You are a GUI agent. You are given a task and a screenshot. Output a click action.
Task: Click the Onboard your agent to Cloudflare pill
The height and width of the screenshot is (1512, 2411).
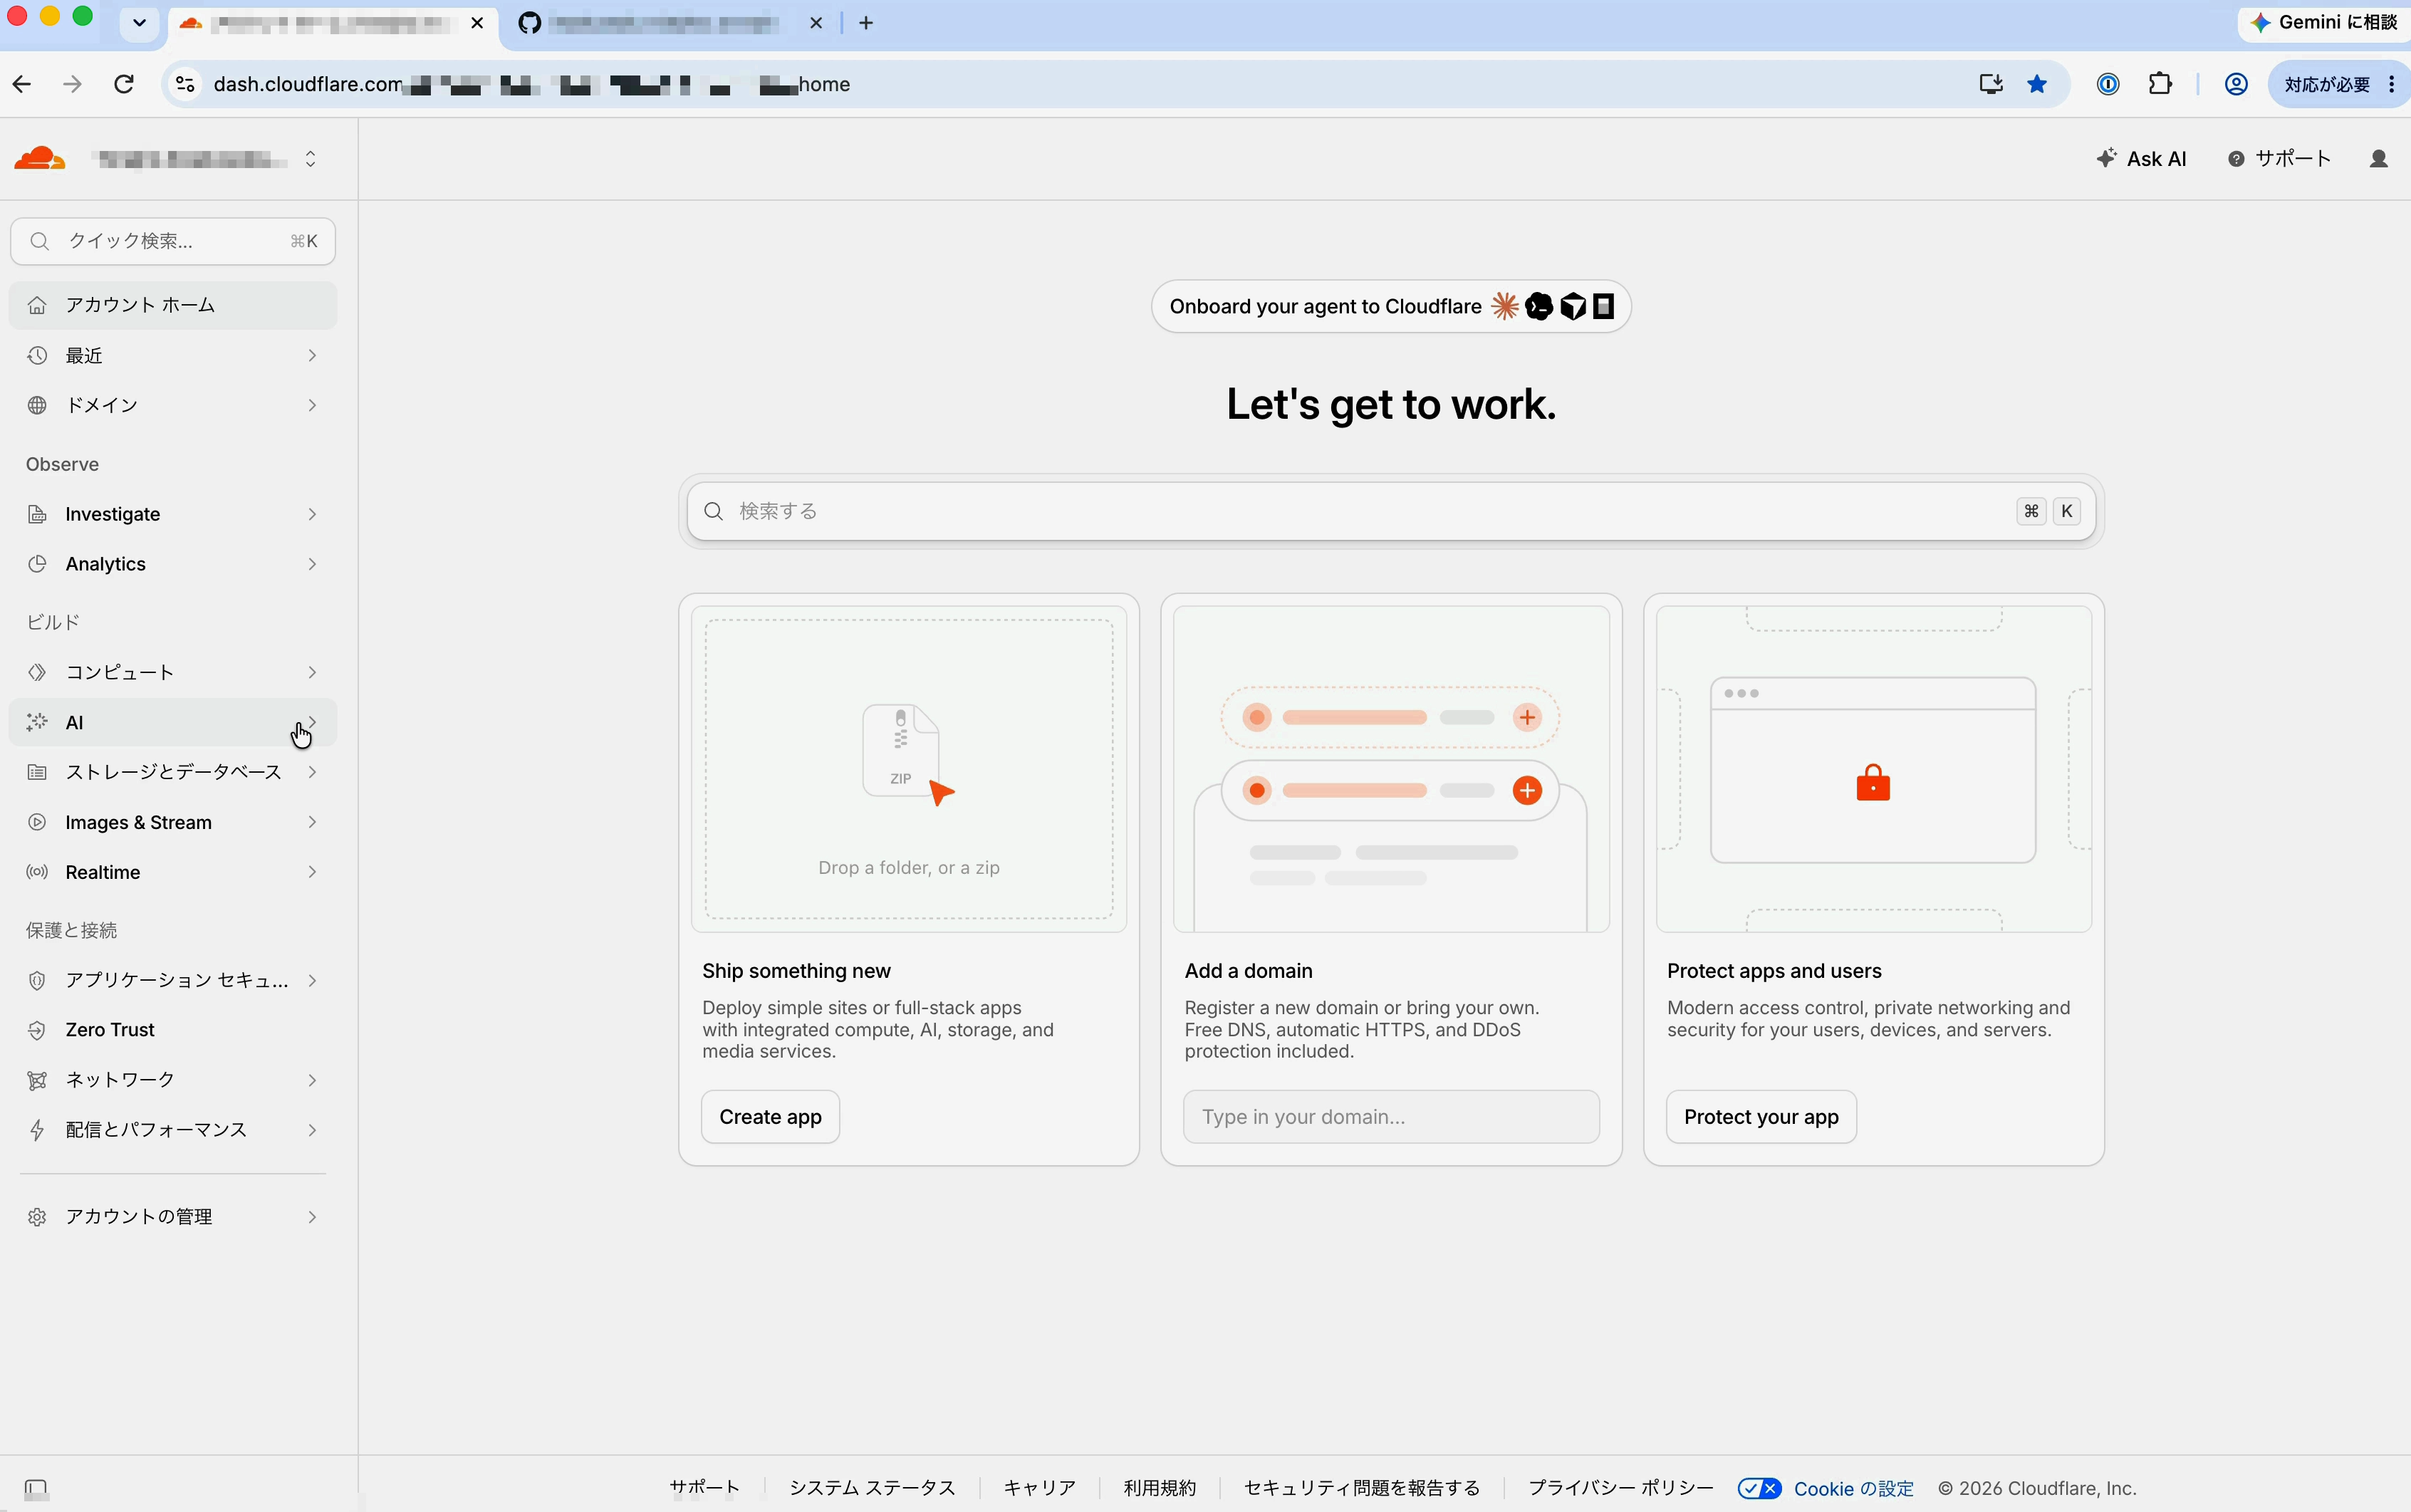1391,307
